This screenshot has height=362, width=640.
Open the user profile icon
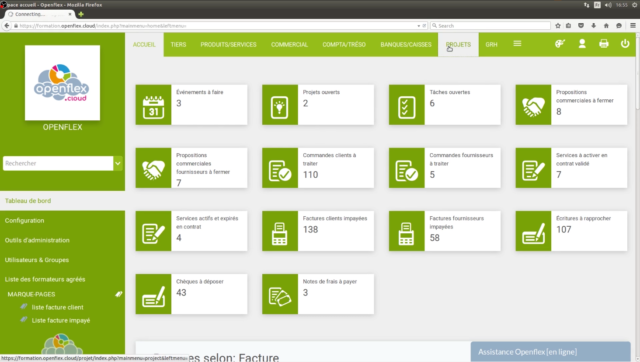tap(582, 44)
